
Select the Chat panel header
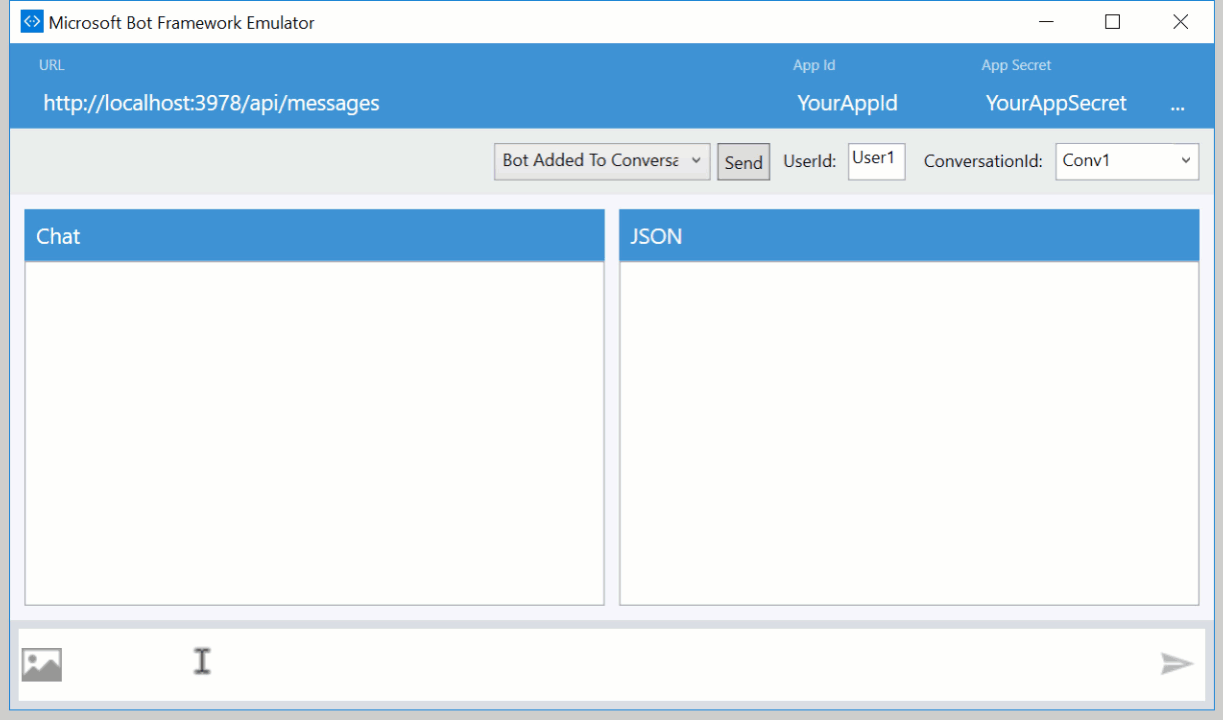(314, 236)
